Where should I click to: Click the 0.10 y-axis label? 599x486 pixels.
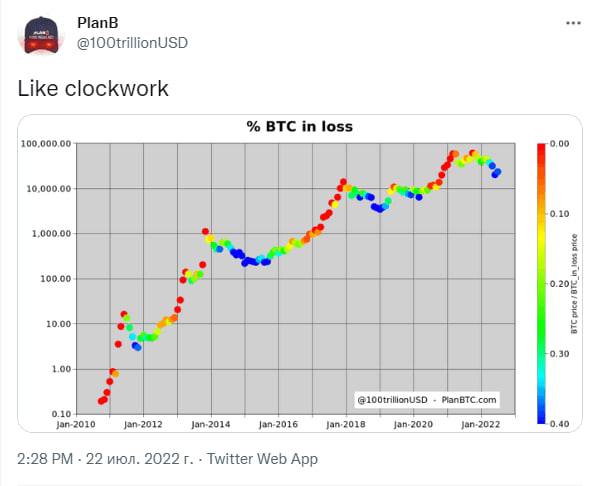pyautogui.click(x=62, y=414)
